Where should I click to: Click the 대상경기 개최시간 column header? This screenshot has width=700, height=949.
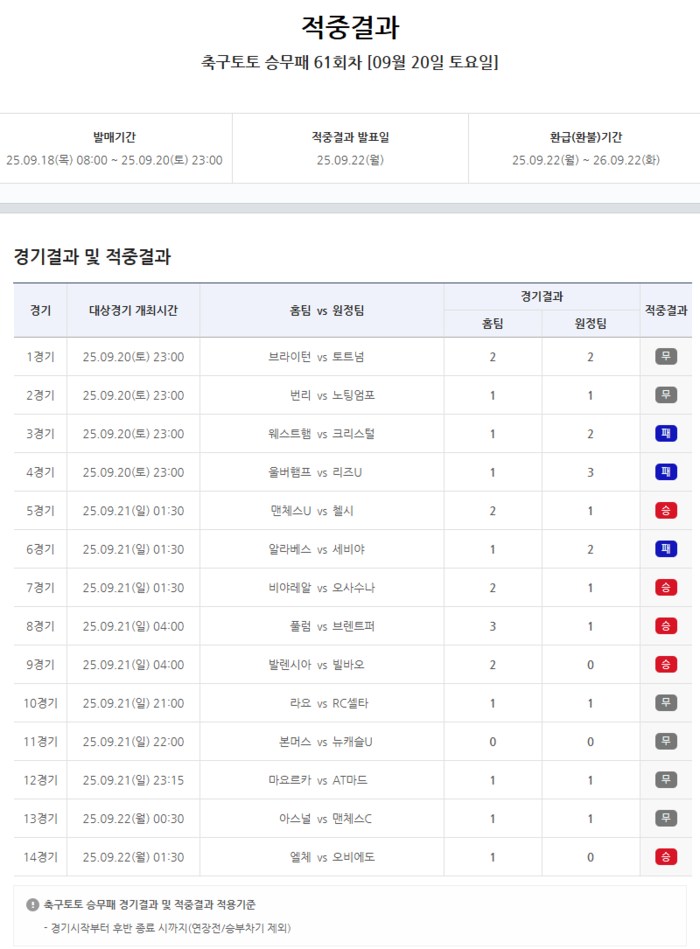(133, 310)
